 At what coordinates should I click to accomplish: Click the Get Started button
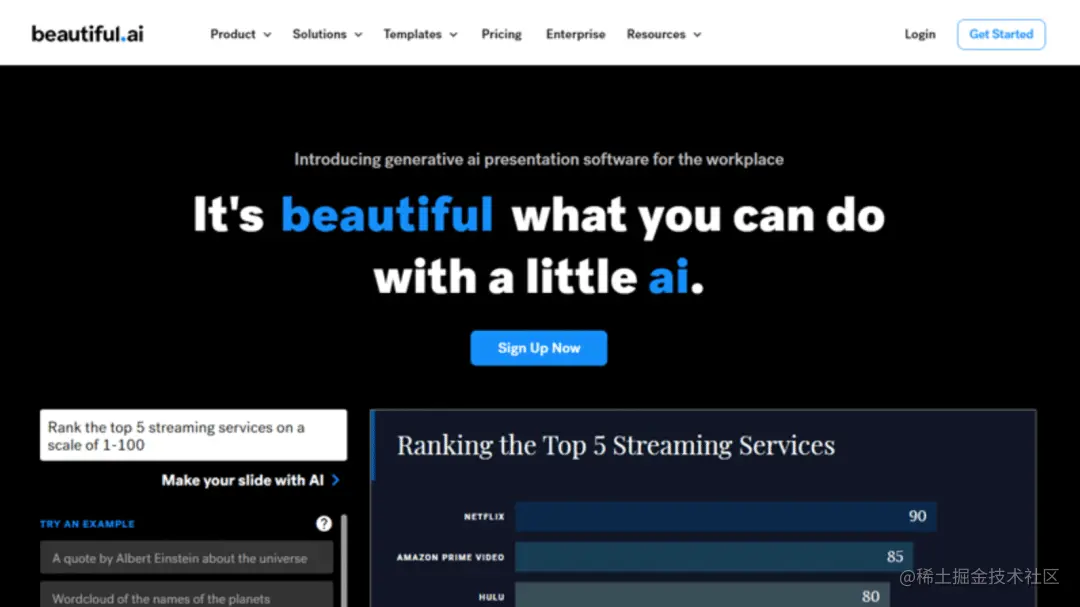click(1001, 34)
